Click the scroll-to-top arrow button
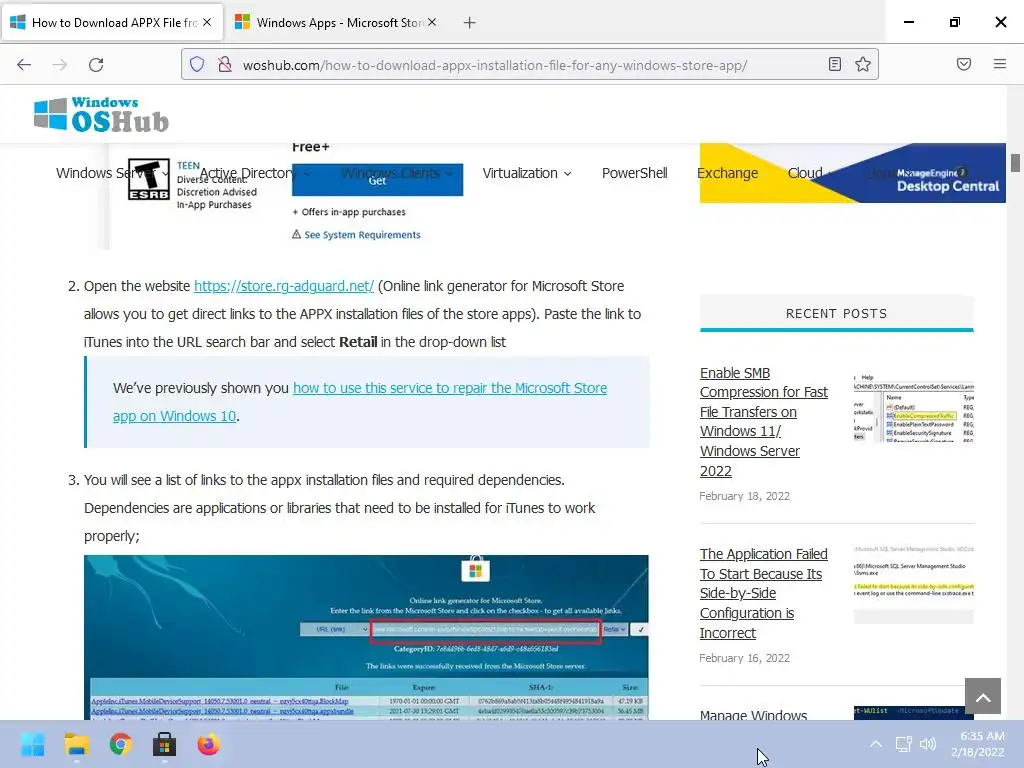The image size is (1024, 768). (982, 696)
